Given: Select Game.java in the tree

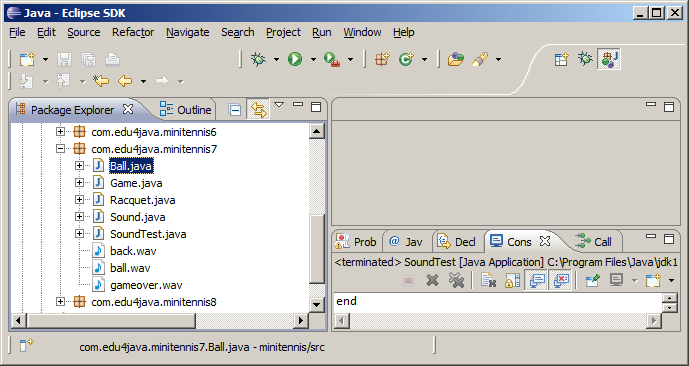Looking at the screenshot, I should coord(136,183).
